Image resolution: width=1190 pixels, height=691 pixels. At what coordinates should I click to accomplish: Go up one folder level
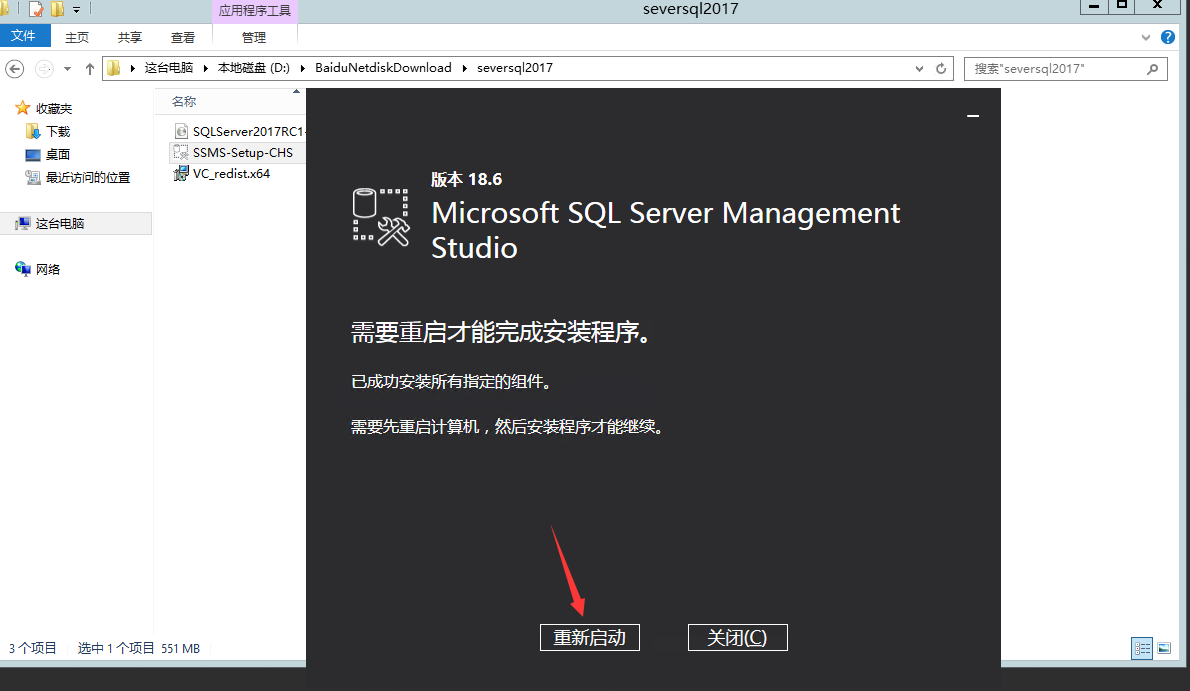pos(90,69)
